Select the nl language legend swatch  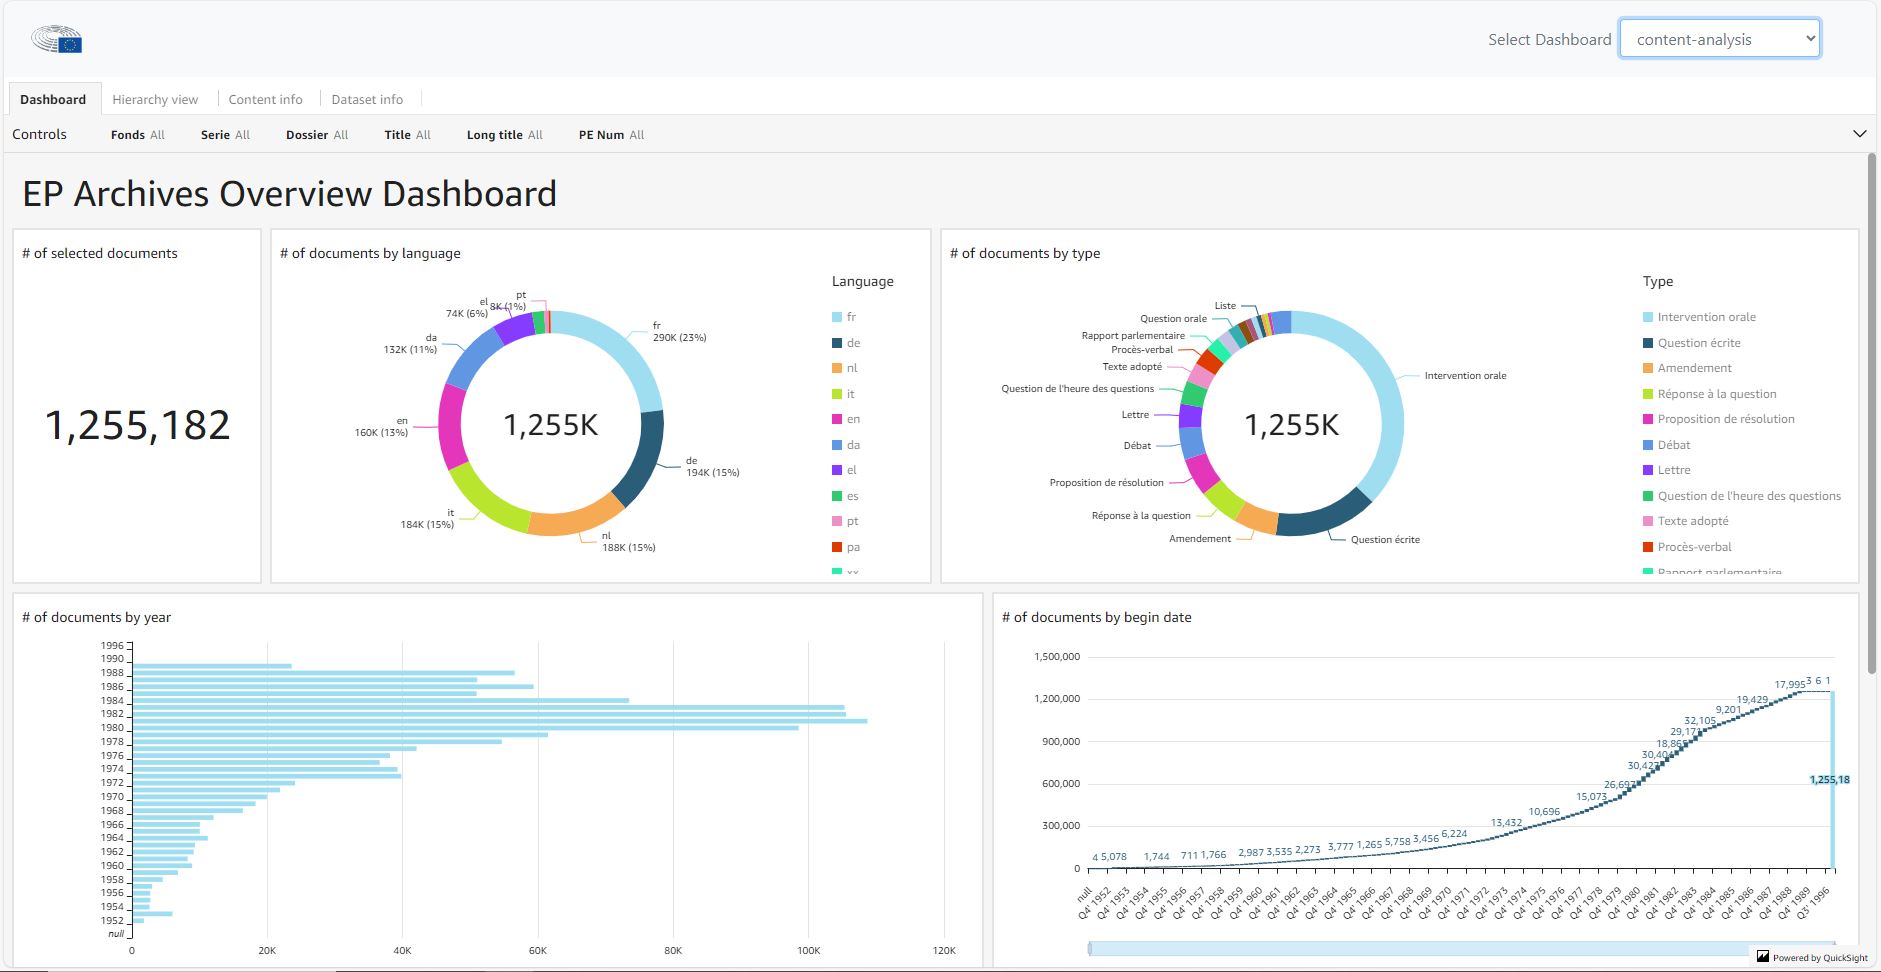click(837, 368)
